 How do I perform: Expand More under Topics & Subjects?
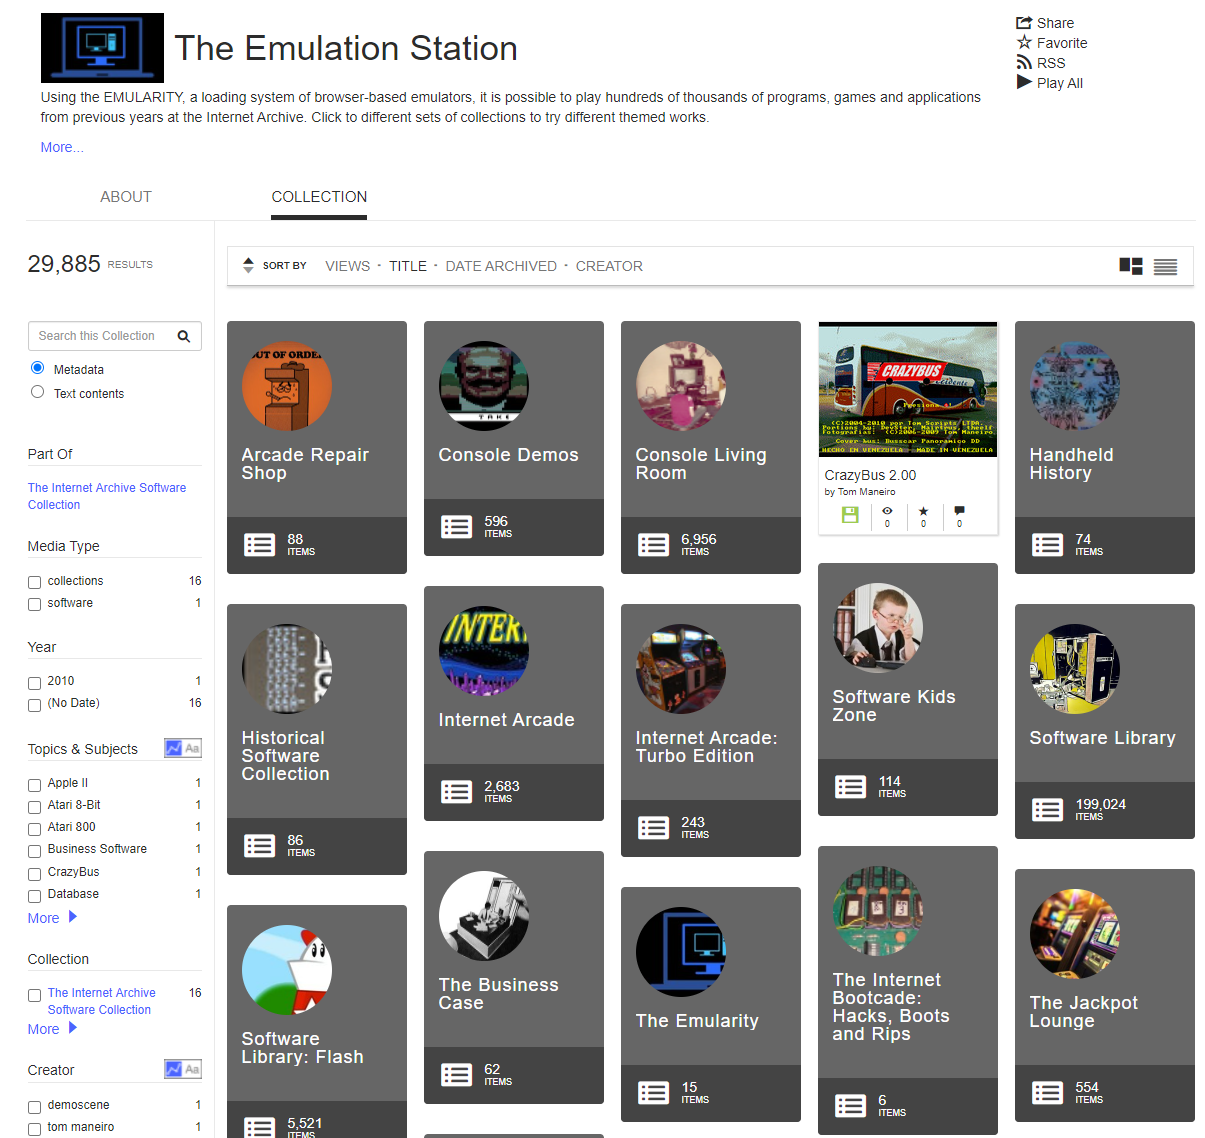coord(52,918)
